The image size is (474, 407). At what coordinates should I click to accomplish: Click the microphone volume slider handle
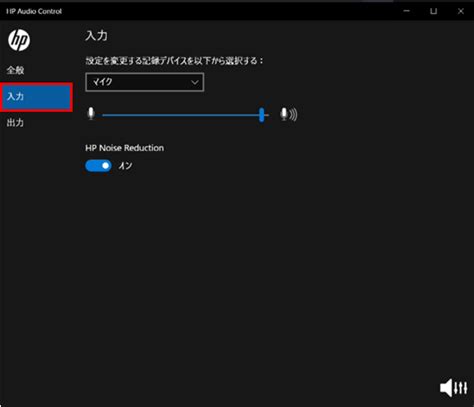point(262,115)
